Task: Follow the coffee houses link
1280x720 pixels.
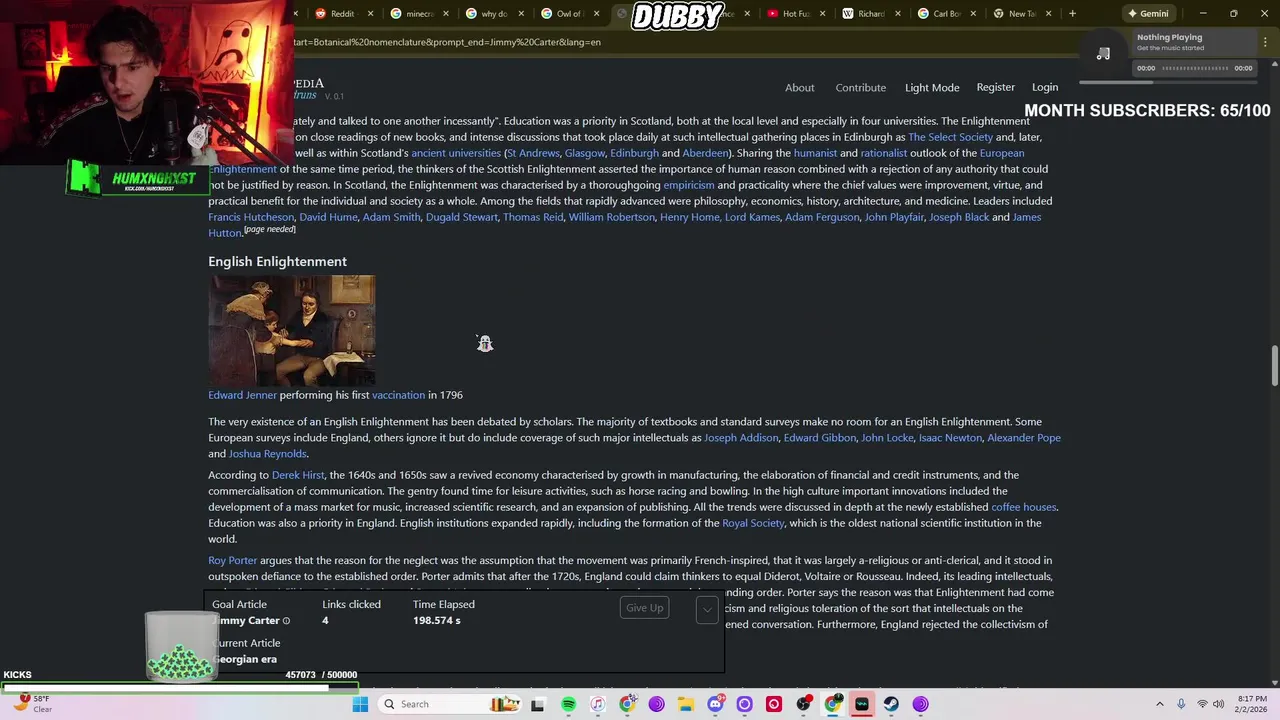Action: 1023,507
